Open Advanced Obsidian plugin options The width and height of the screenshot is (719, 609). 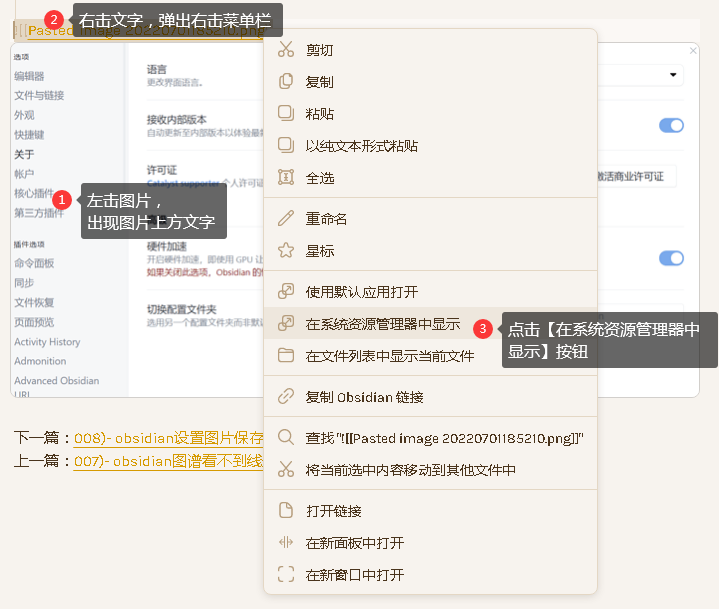coord(56,381)
